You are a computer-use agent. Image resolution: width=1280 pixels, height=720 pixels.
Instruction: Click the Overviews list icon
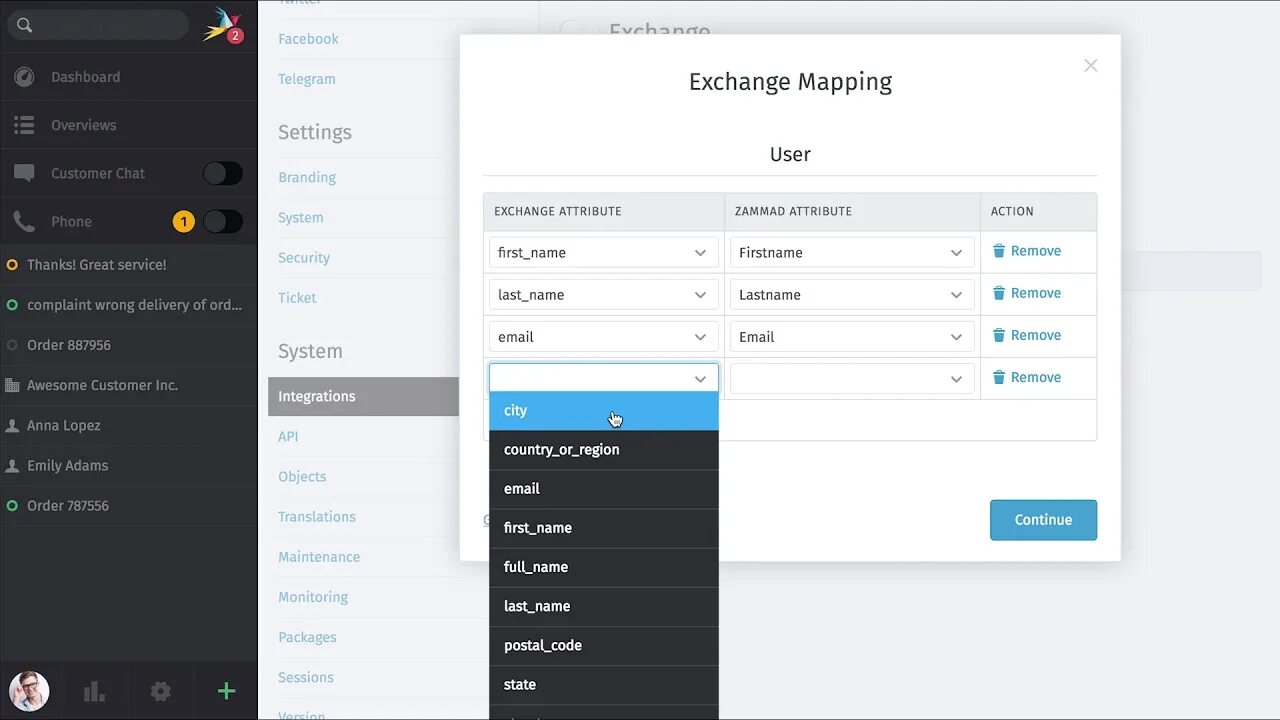click(24, 125)
